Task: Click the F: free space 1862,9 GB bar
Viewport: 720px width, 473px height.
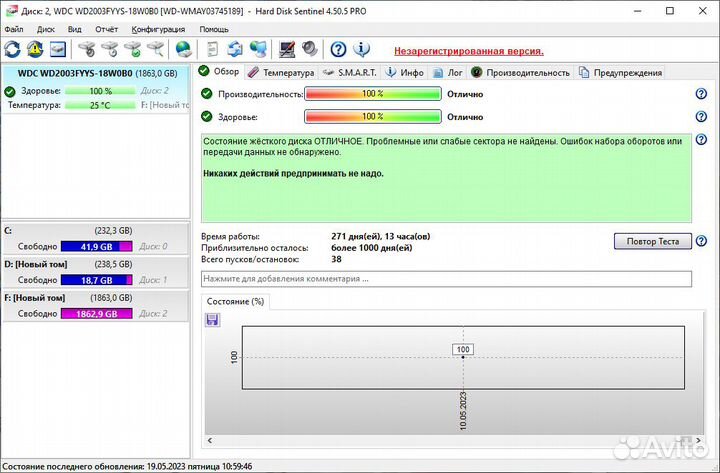Action: click(96, 314)
